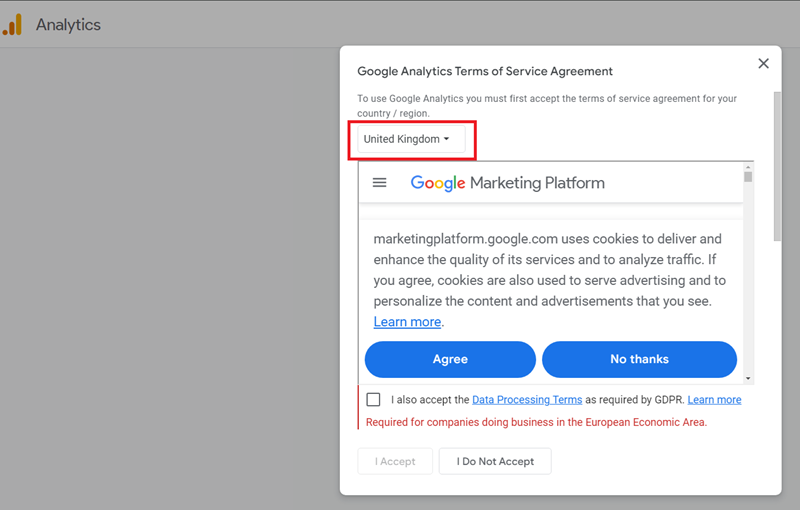Click the No thanks button

tap(639, 359)
